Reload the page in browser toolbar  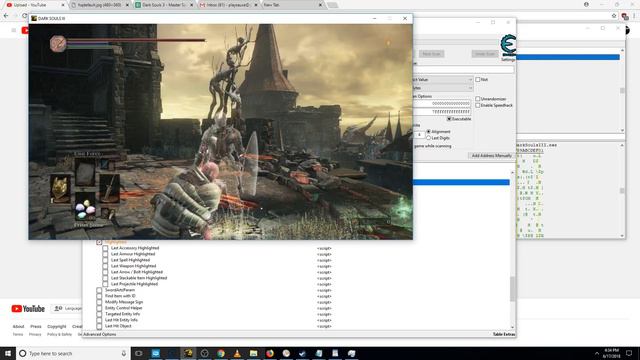25,16
